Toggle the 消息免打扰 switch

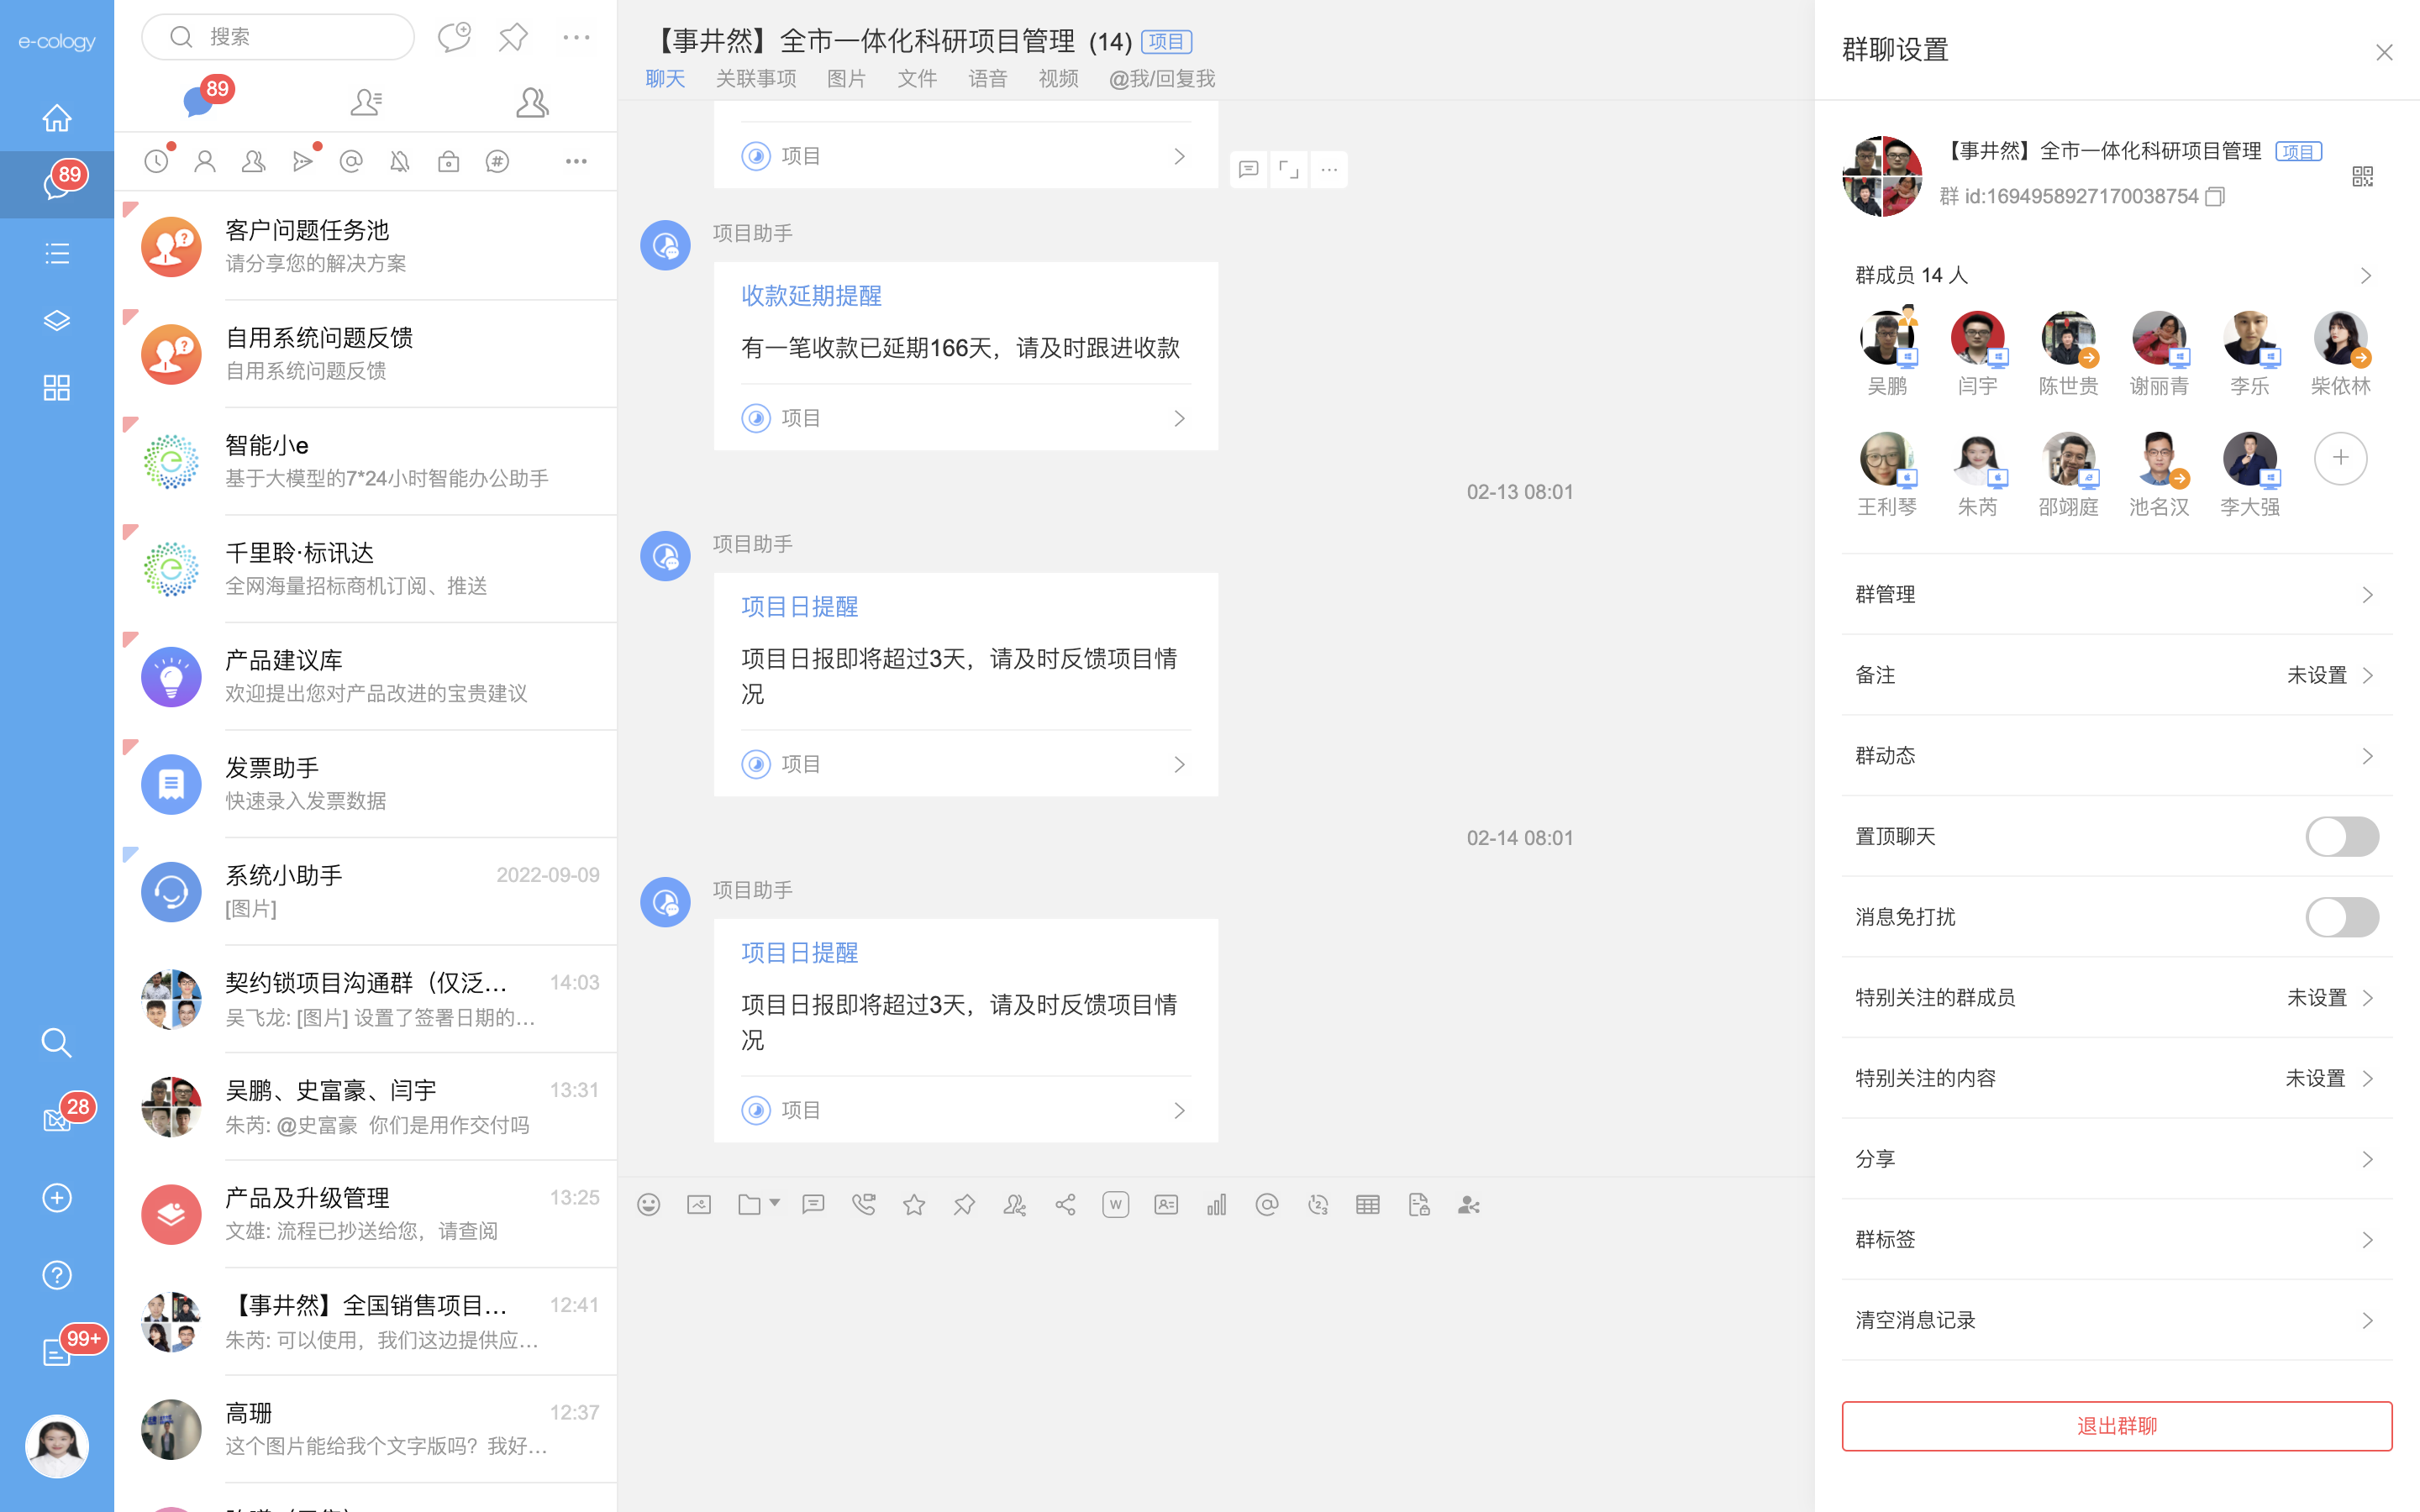(2341, 917)
